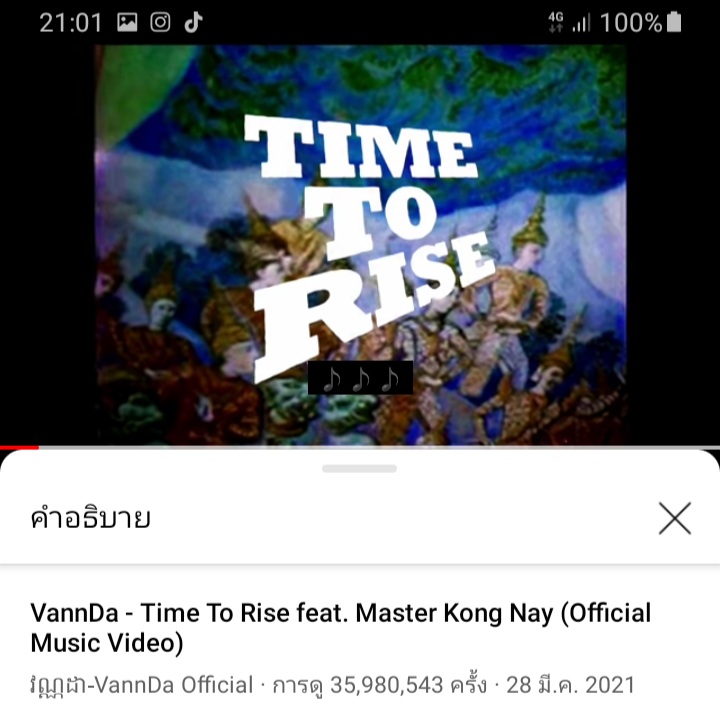This screenshot has width=720, height=717.
Task: Click the gray unplayed part of progress bar
Action: click(379, 447)
